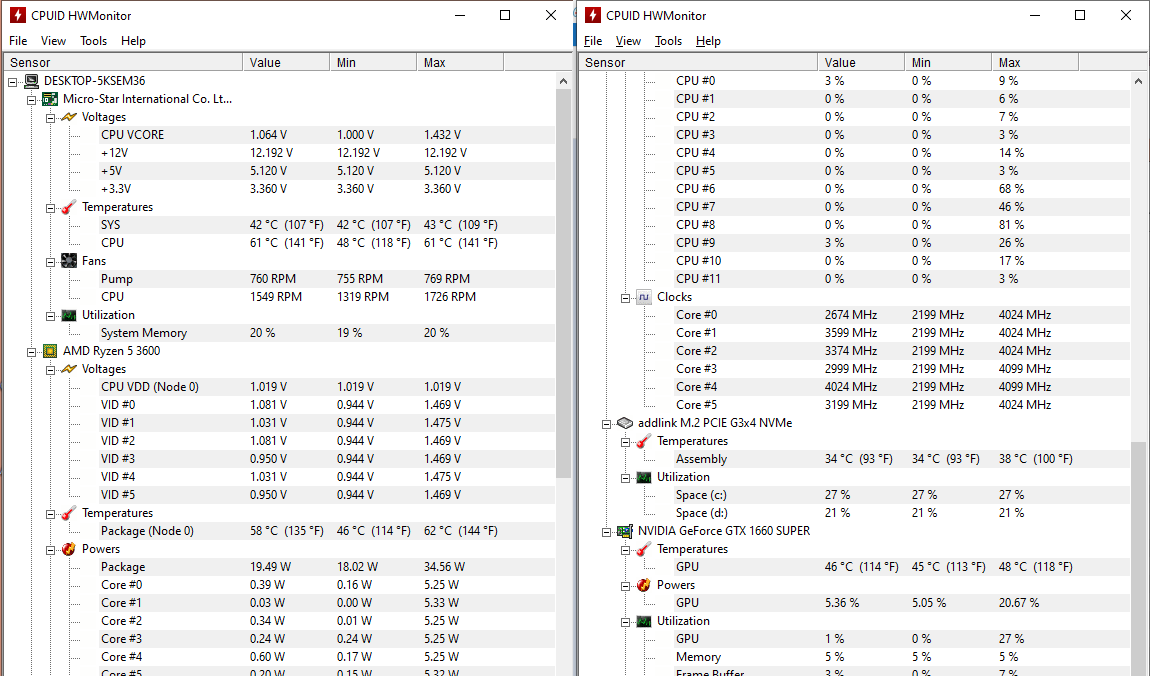1151x677 pixels.
Task: Click the Micro-Star Utilization graph icon
Action: click(x=69, y=315)
